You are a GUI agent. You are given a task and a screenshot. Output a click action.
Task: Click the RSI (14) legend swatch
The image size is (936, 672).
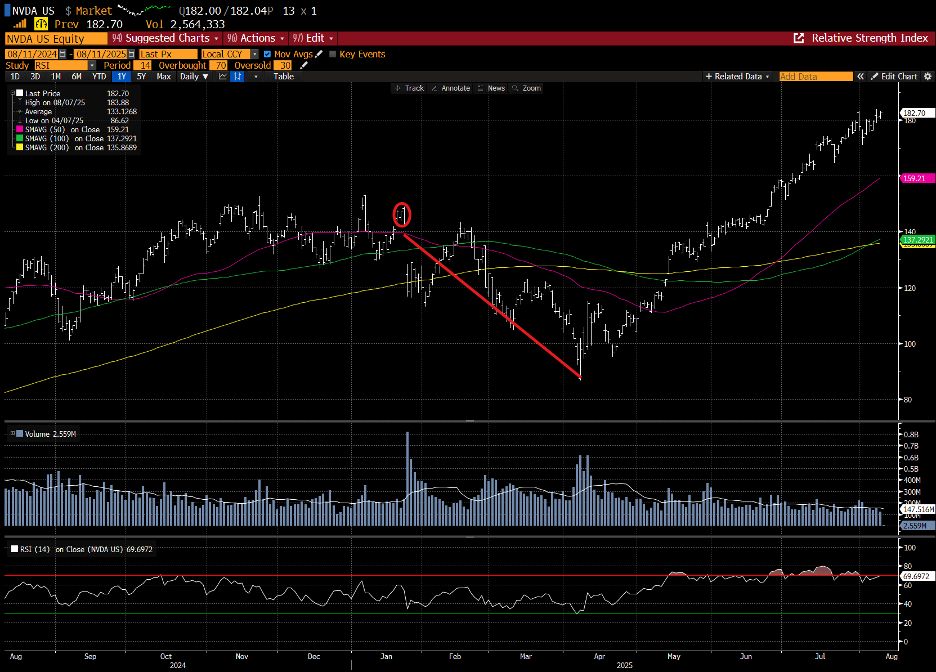[14, 549]
